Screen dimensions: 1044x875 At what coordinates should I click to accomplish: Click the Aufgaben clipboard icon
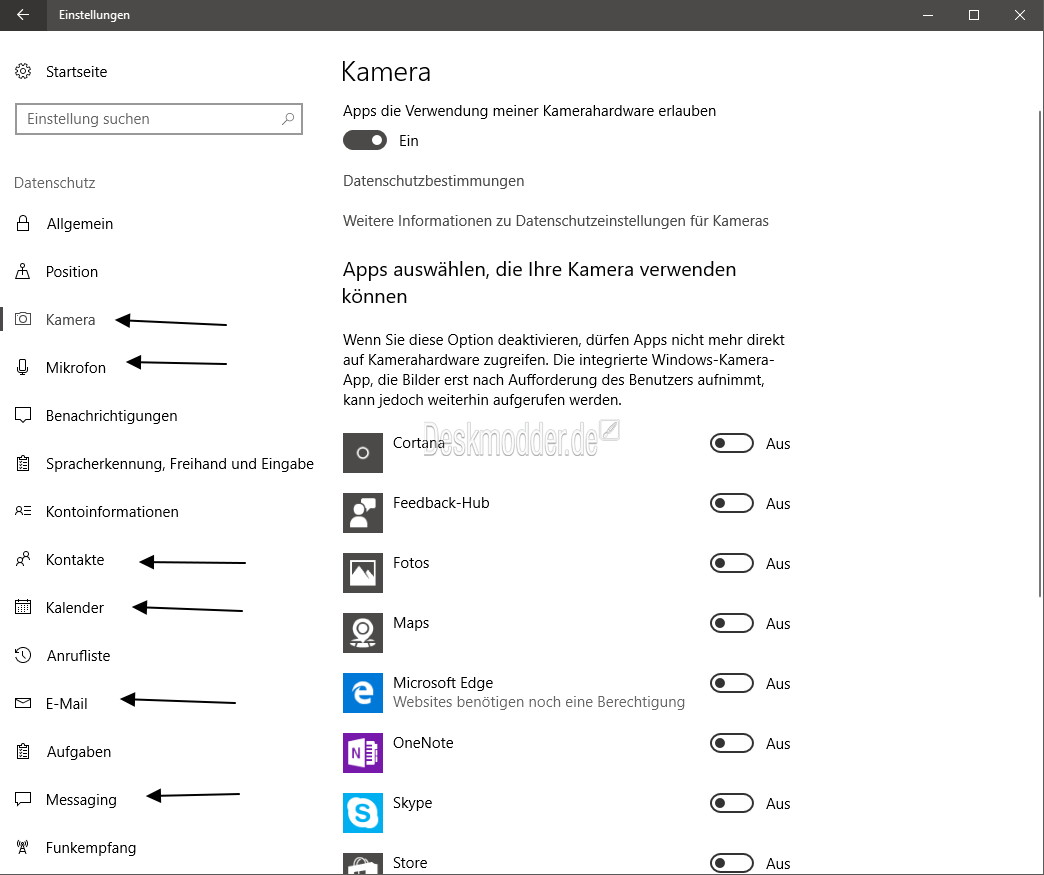tap(23, 751)
